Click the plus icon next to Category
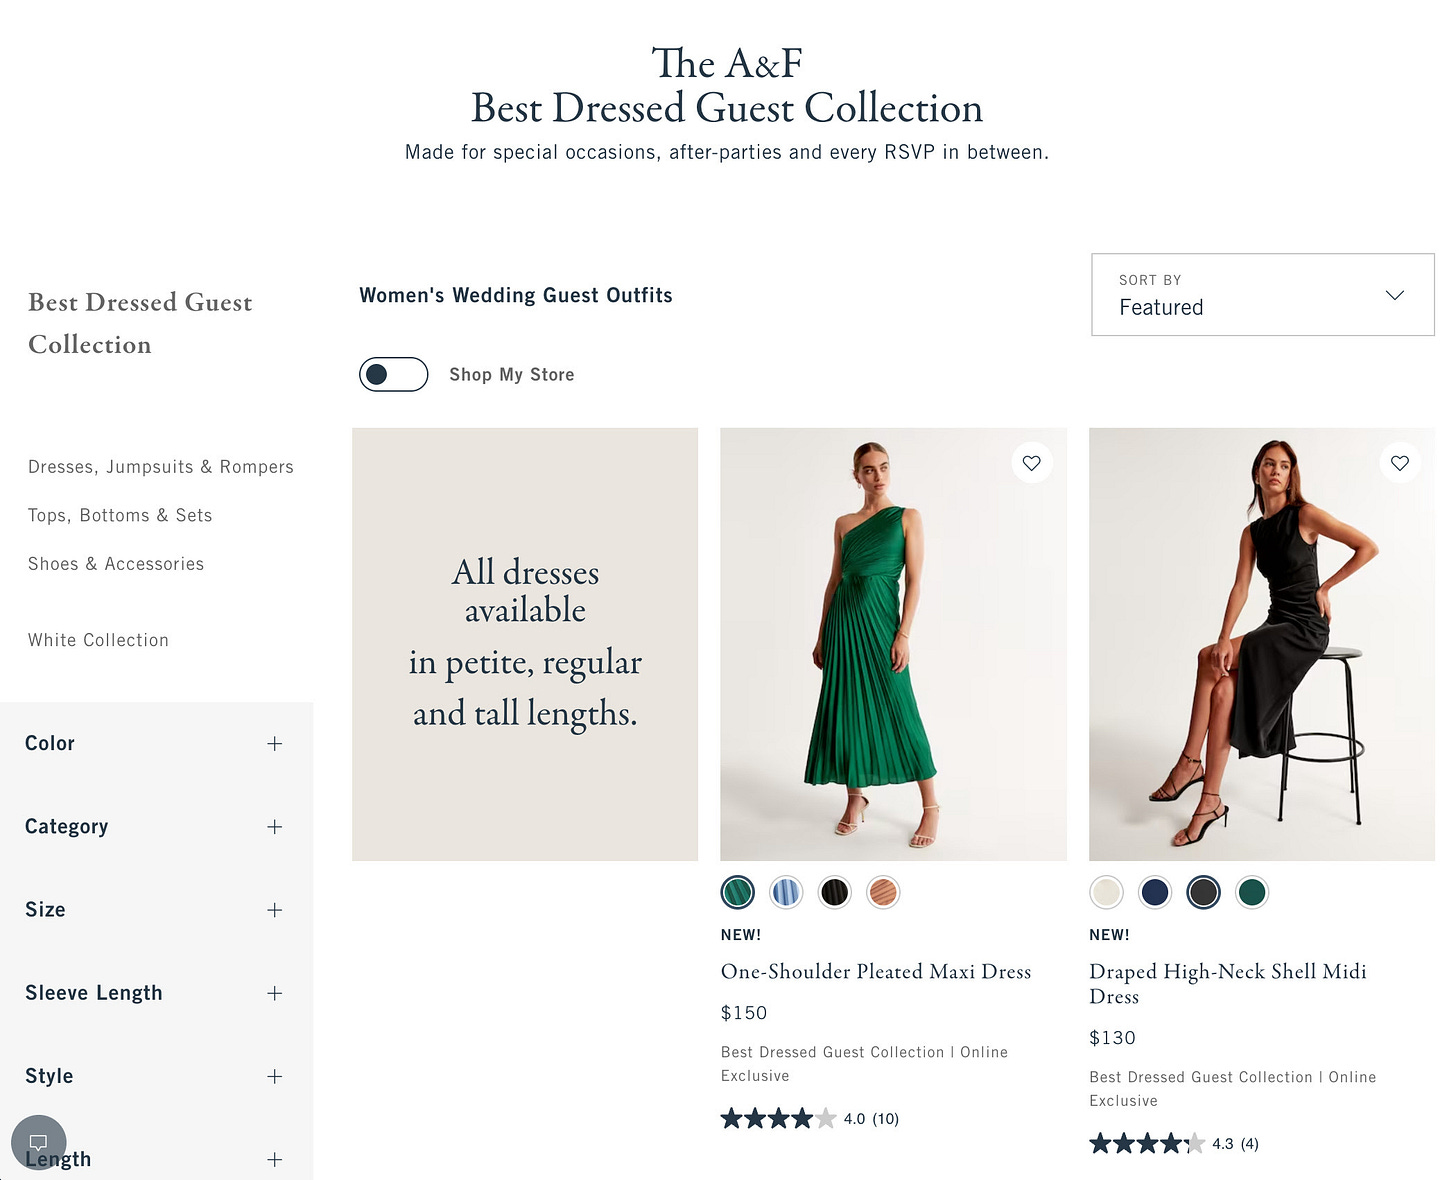1456x1180 pixels. (274, 826)
